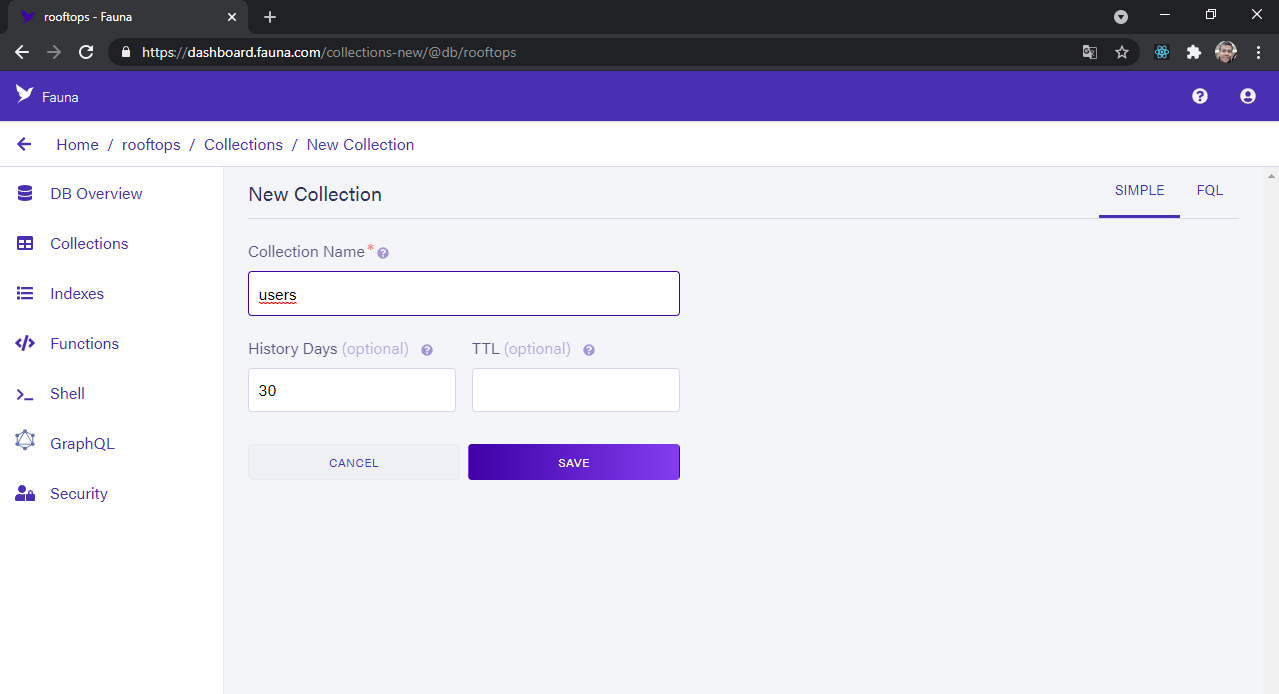
Task: Show Collection Name help tooltip icon
Action: 383,253
